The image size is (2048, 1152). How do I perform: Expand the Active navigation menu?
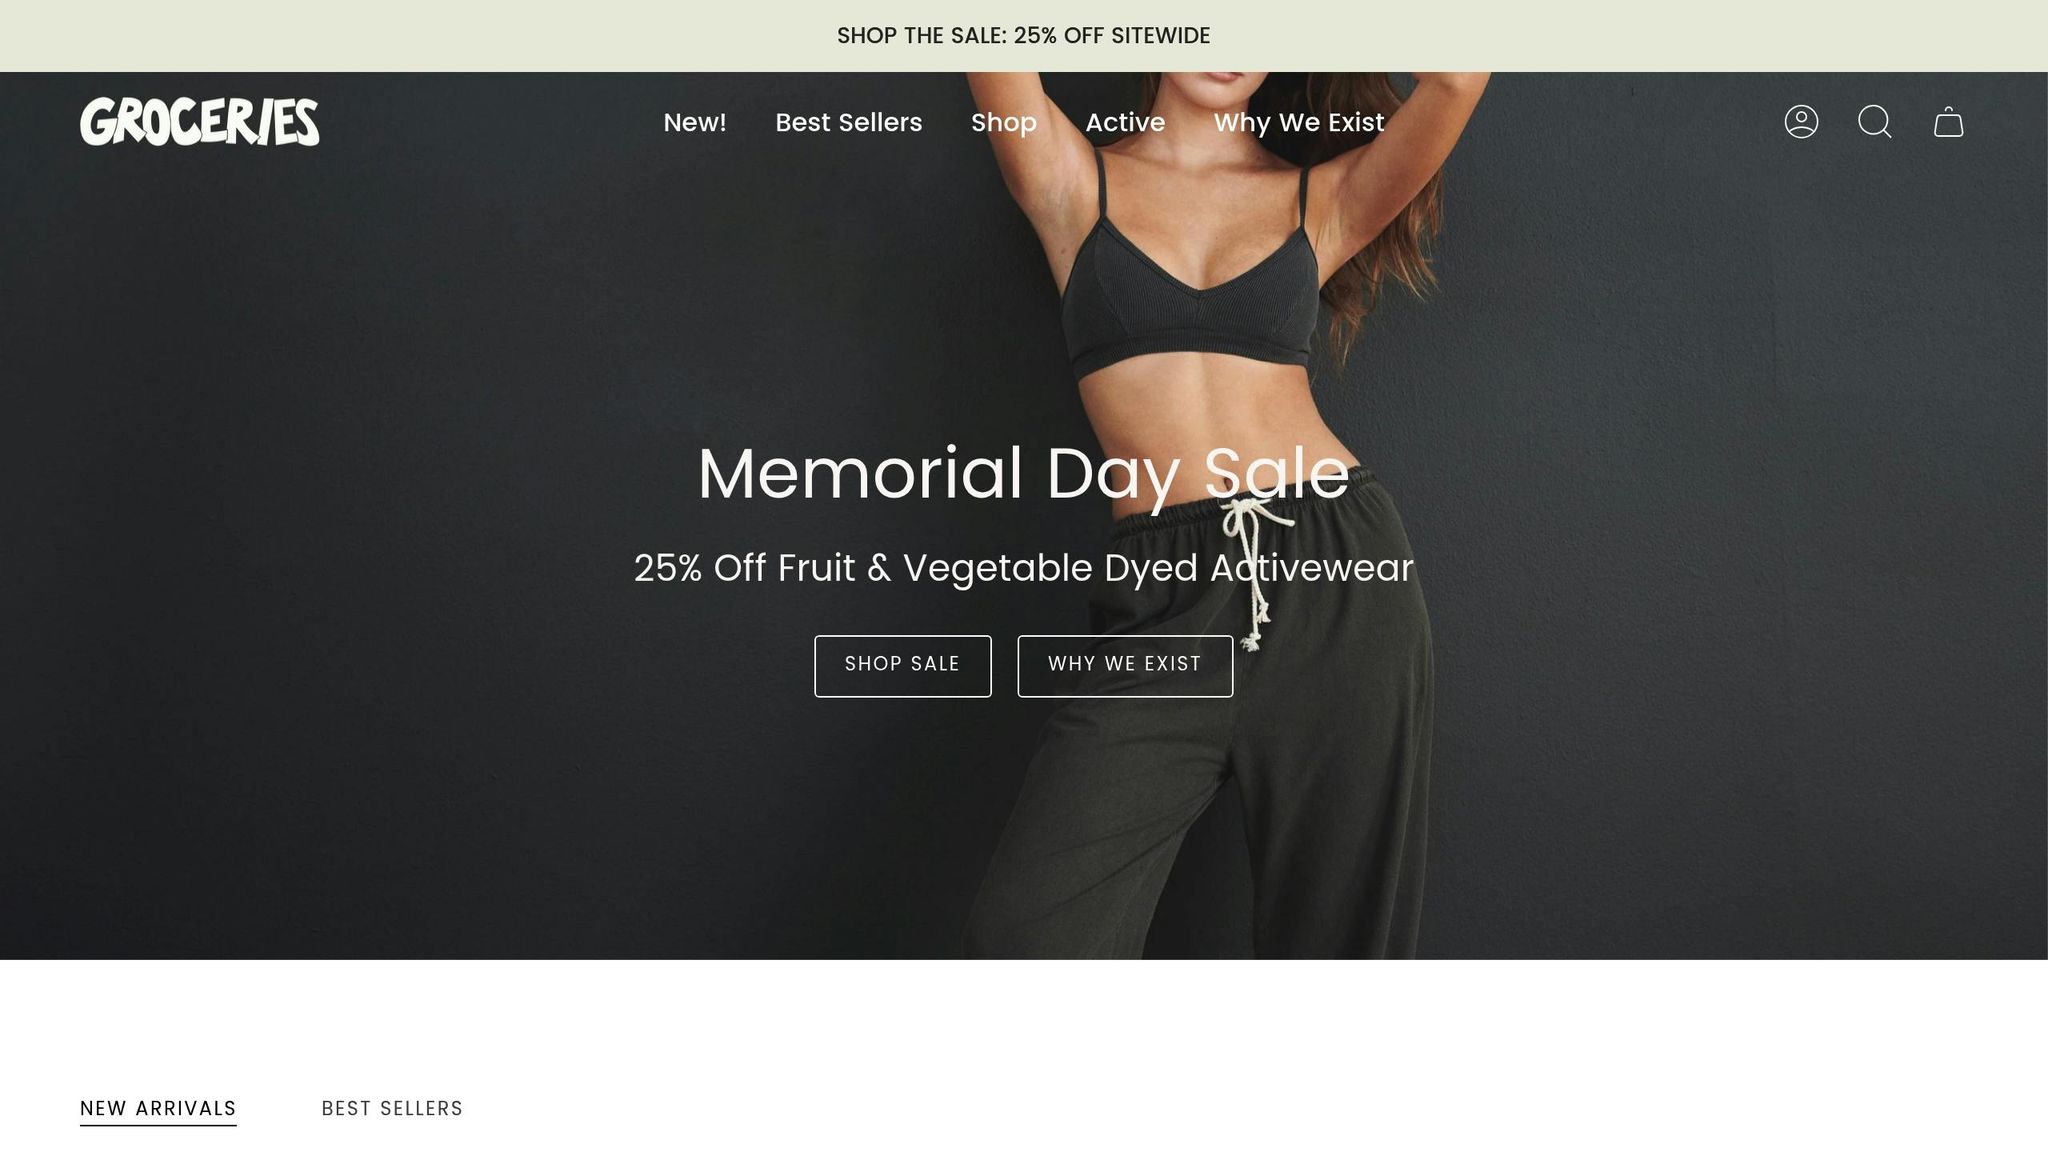coord(1125,122)
